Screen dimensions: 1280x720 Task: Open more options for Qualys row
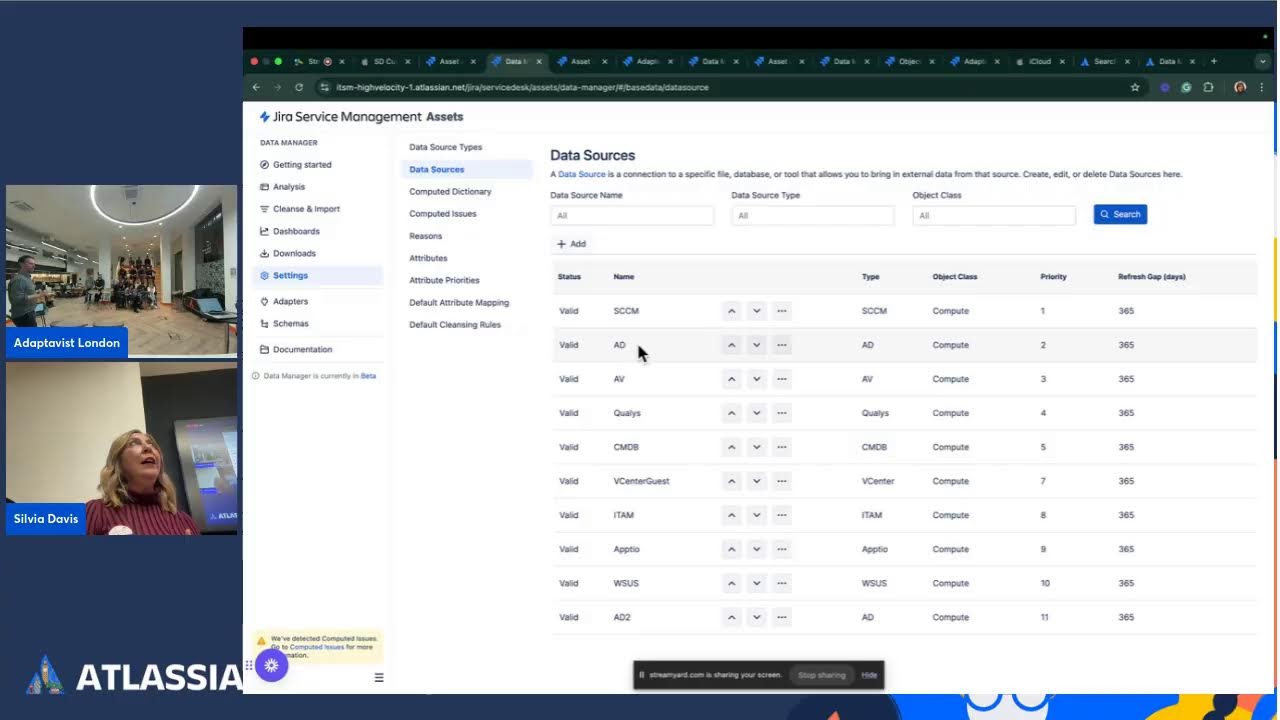[781, 413]
